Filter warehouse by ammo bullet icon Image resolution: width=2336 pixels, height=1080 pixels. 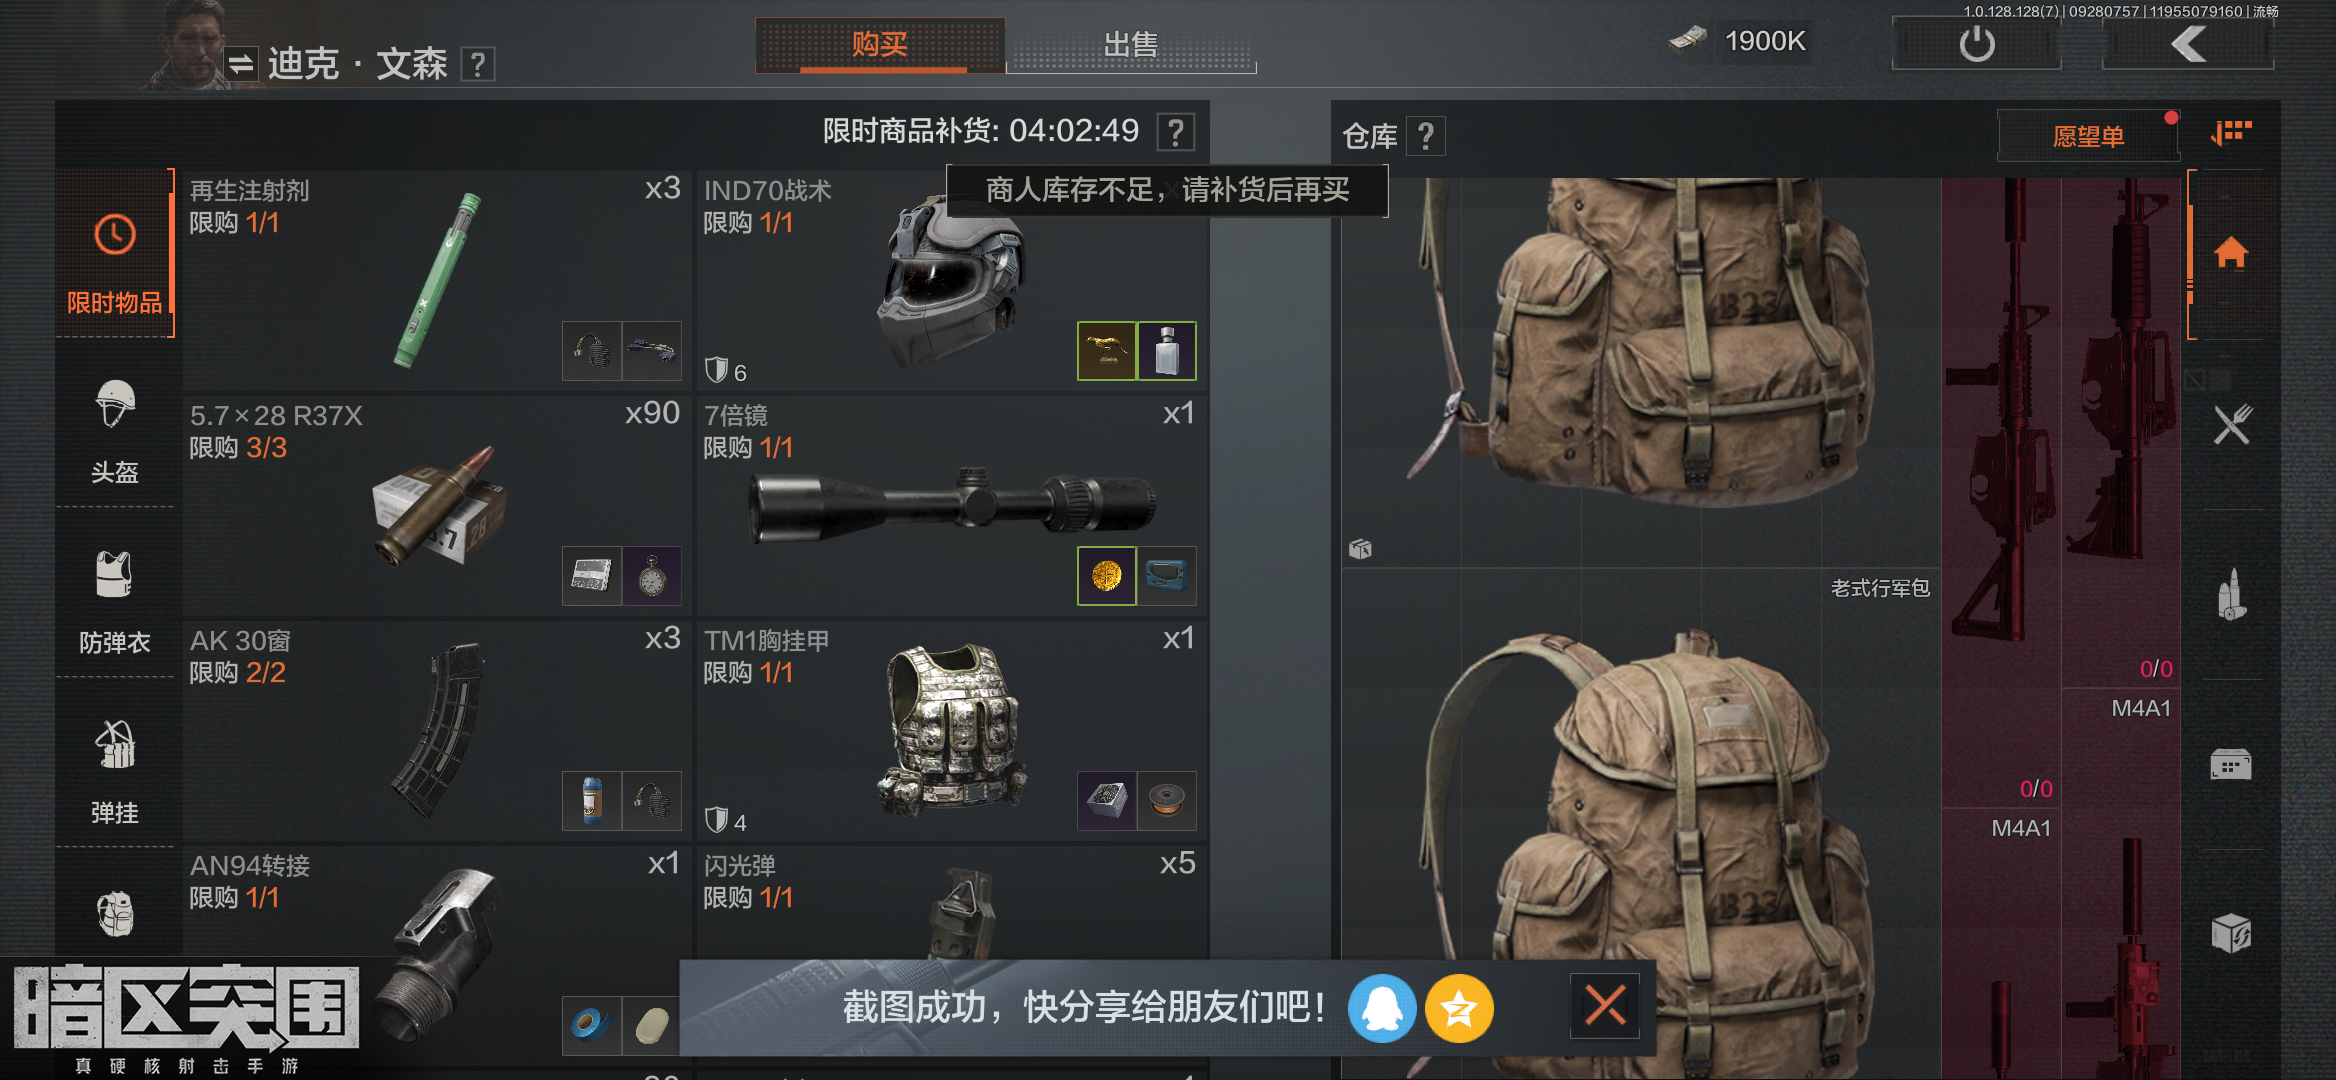pos(2231,596)
